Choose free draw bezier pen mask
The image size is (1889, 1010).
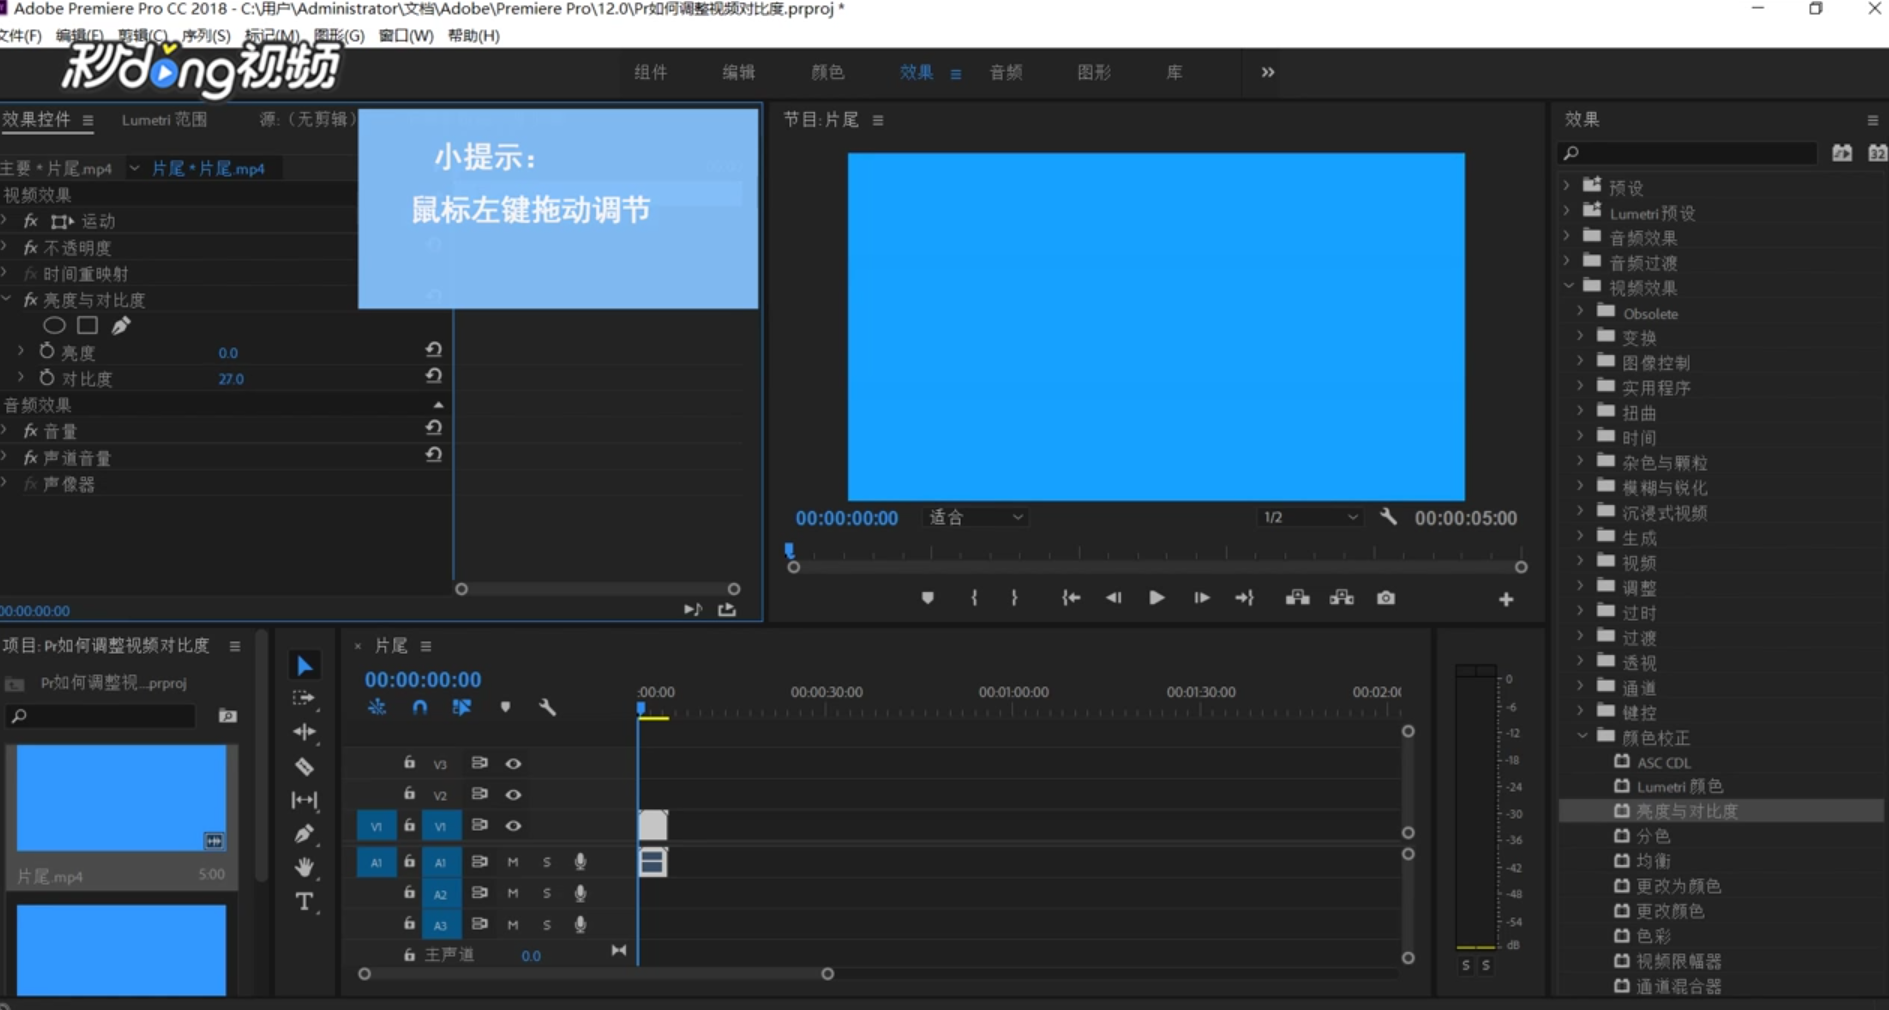point(121,325)
